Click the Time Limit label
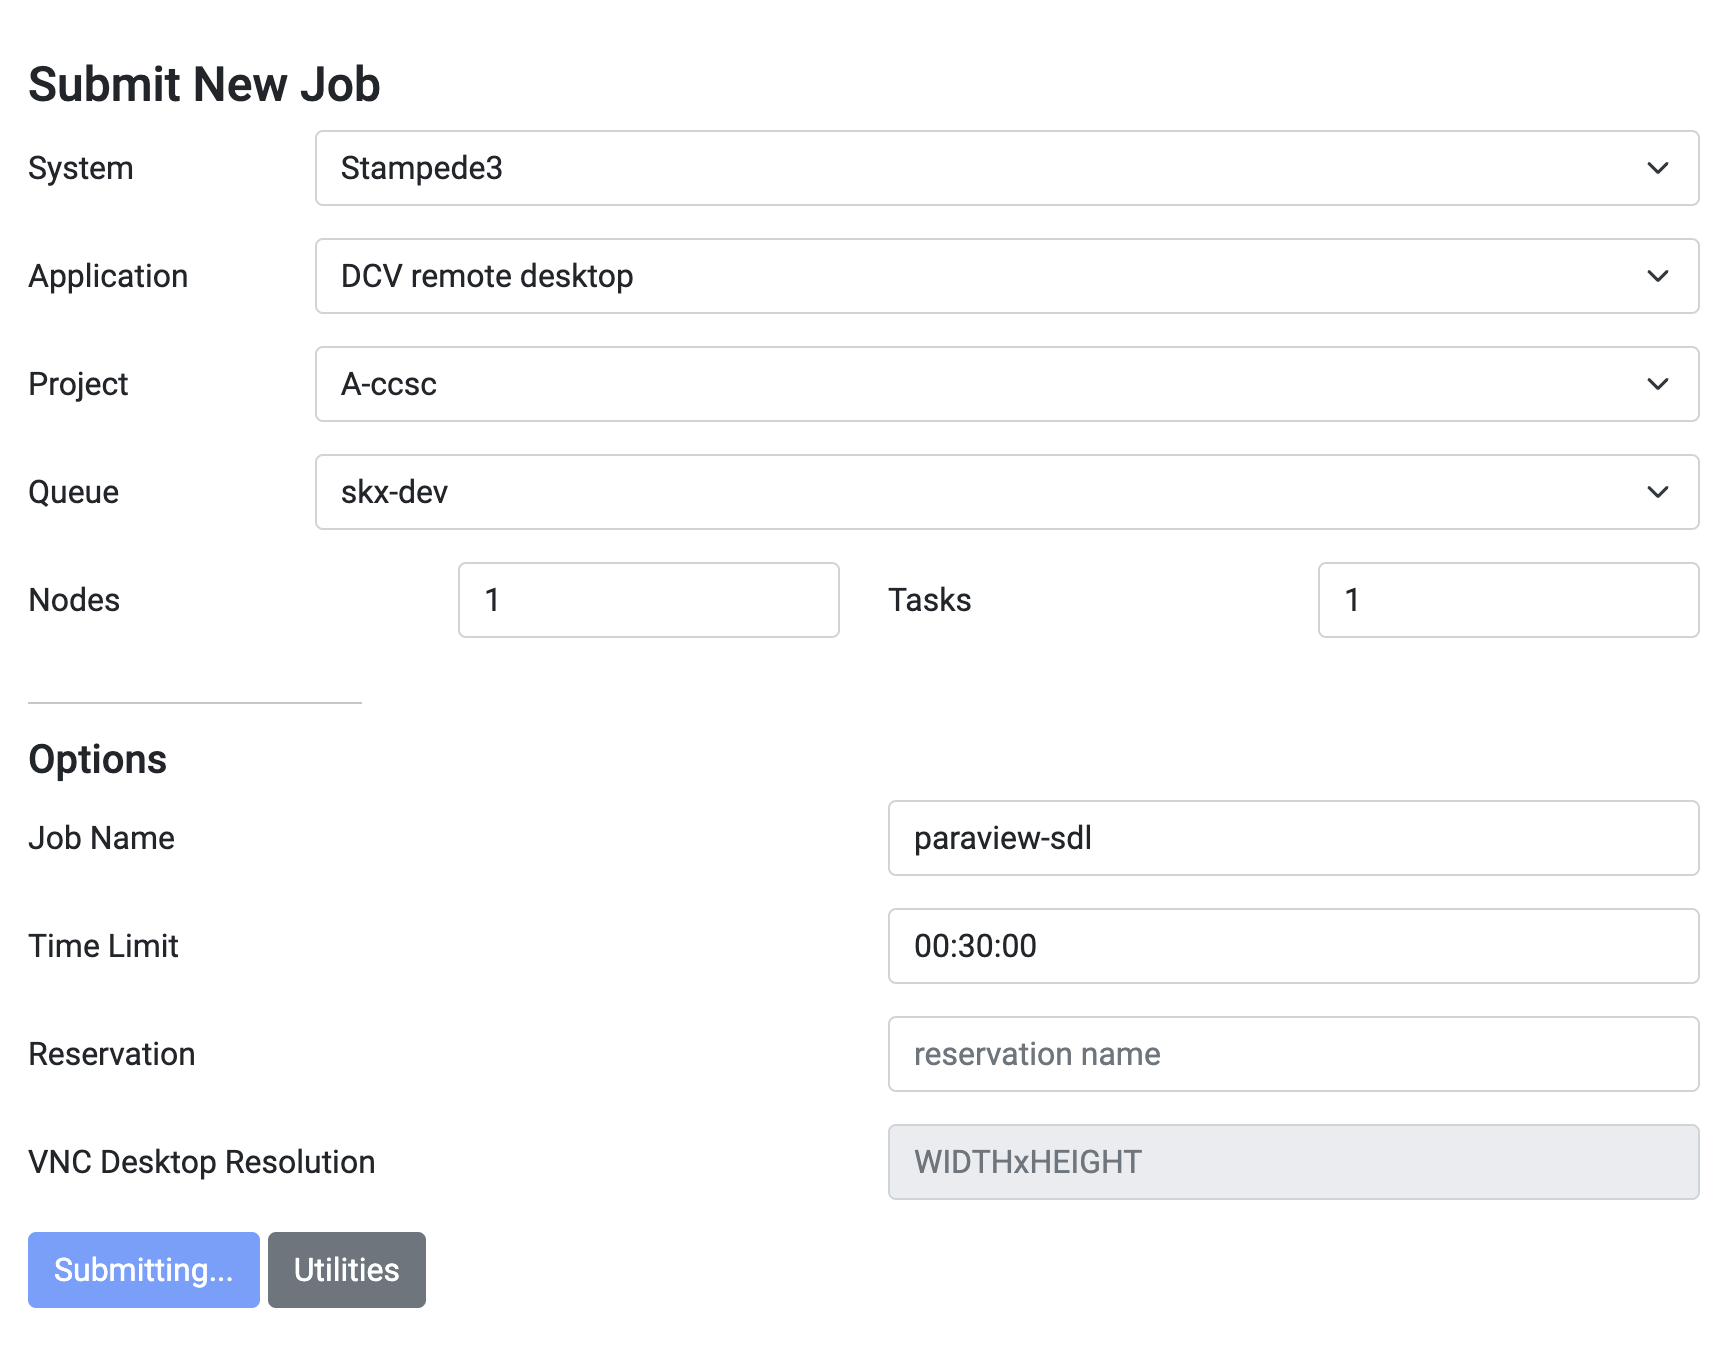 coord(104,946)
